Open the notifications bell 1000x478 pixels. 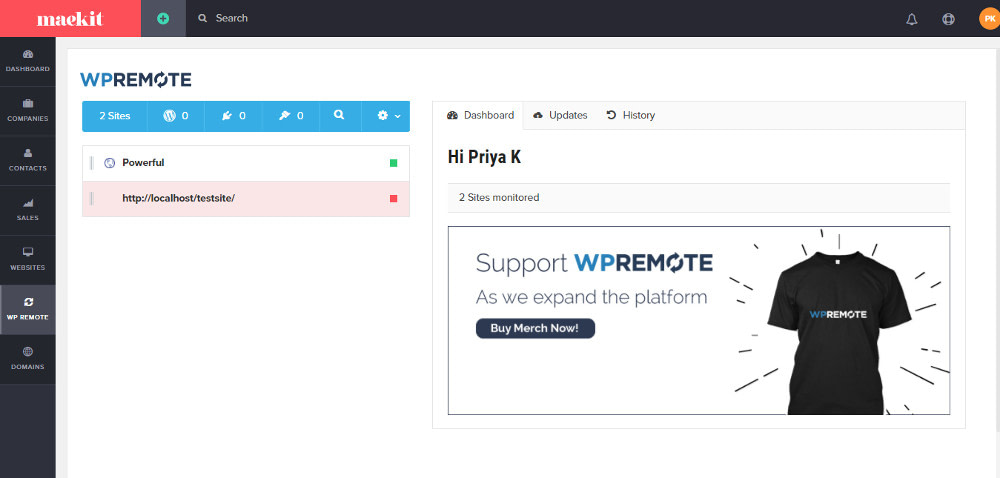coord(911,19)
